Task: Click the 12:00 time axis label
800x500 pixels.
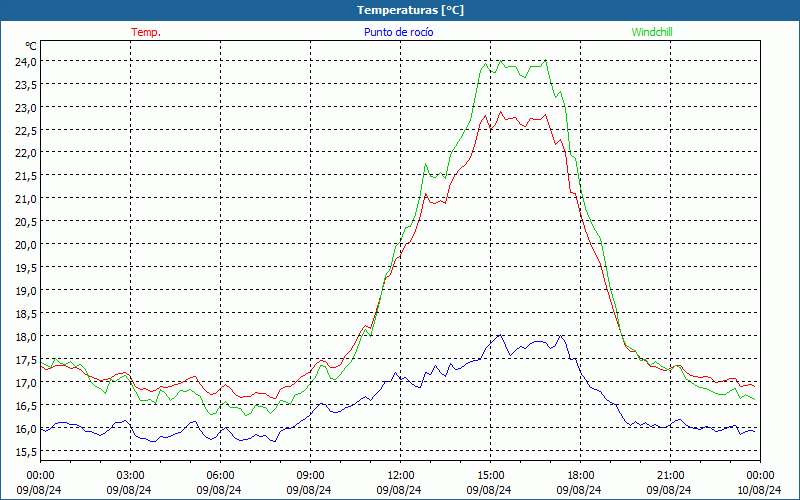Action: pyautogui.click(x=400, y=475)
